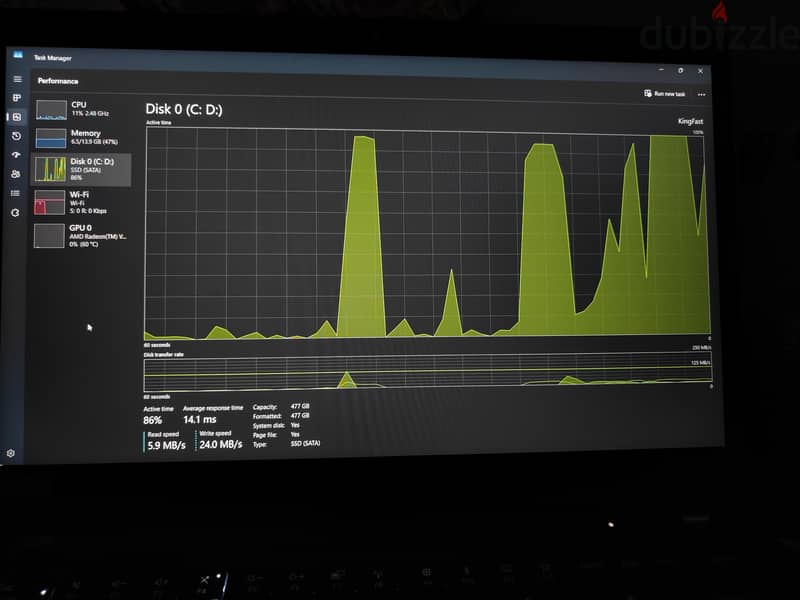Screen dimensions: 800x600
Task: Click the Disk 0 (C: D:) heading
Action: point(184,109)
